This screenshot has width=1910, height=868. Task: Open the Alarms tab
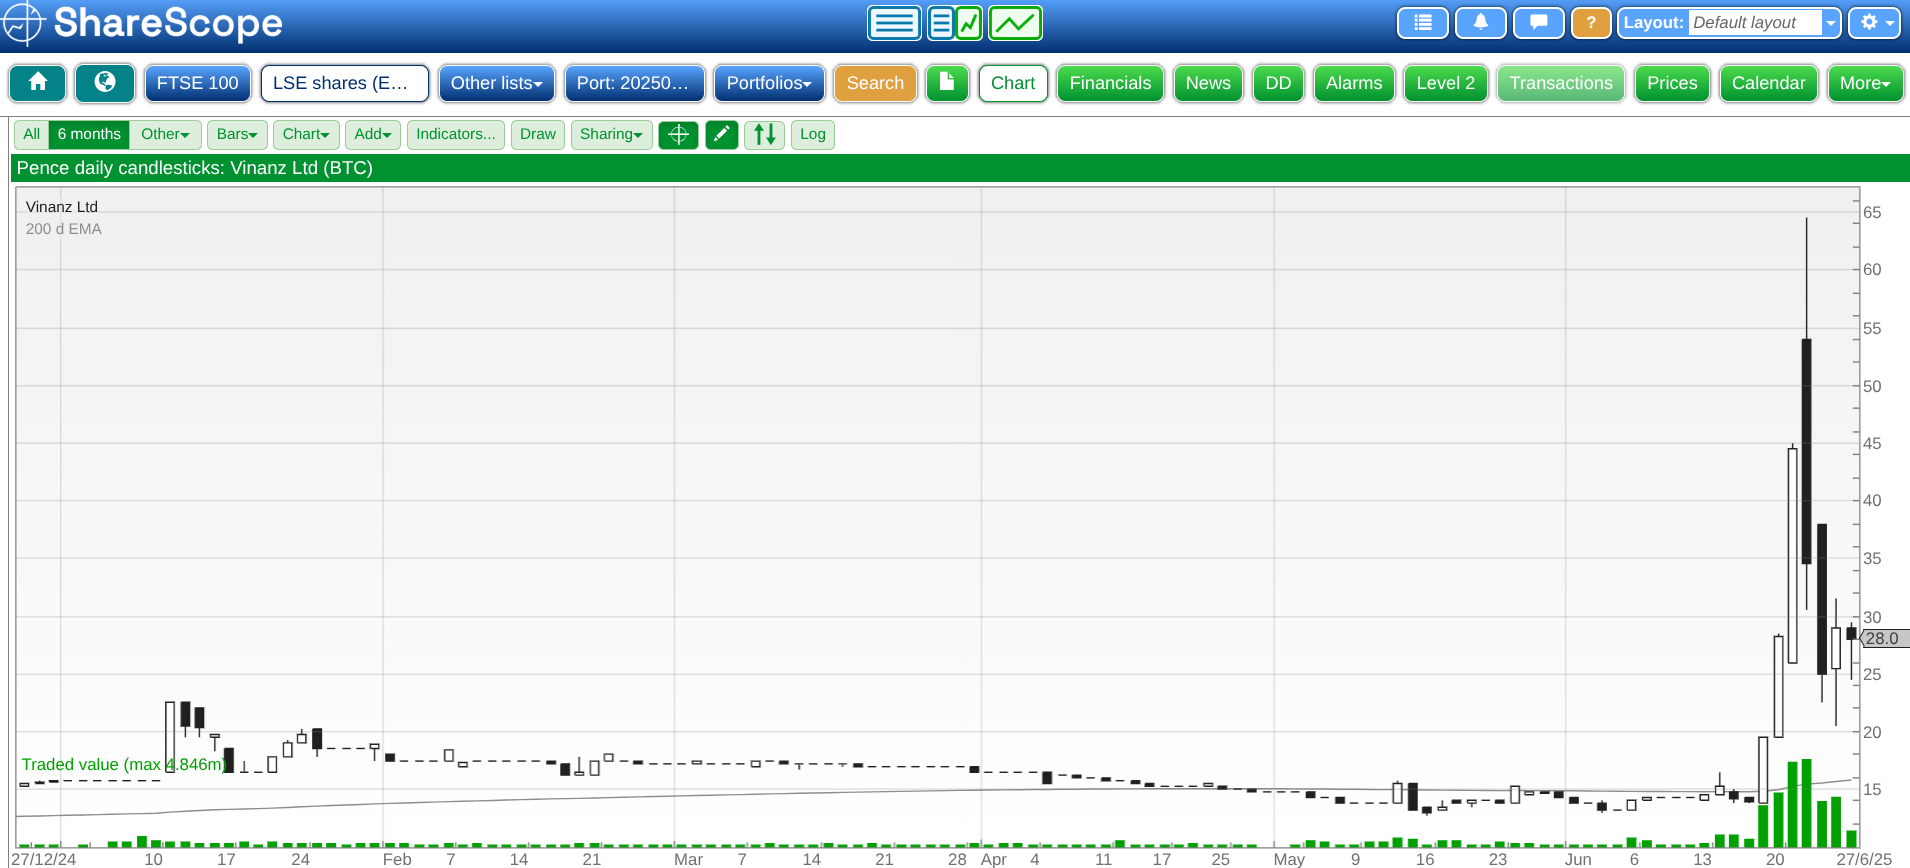pyautogui.click(x=1354, y=83)
